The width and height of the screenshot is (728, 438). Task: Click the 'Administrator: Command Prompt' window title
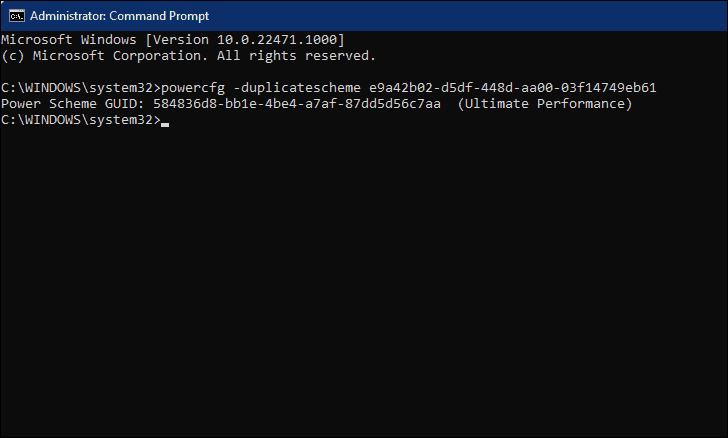point(119,16)
